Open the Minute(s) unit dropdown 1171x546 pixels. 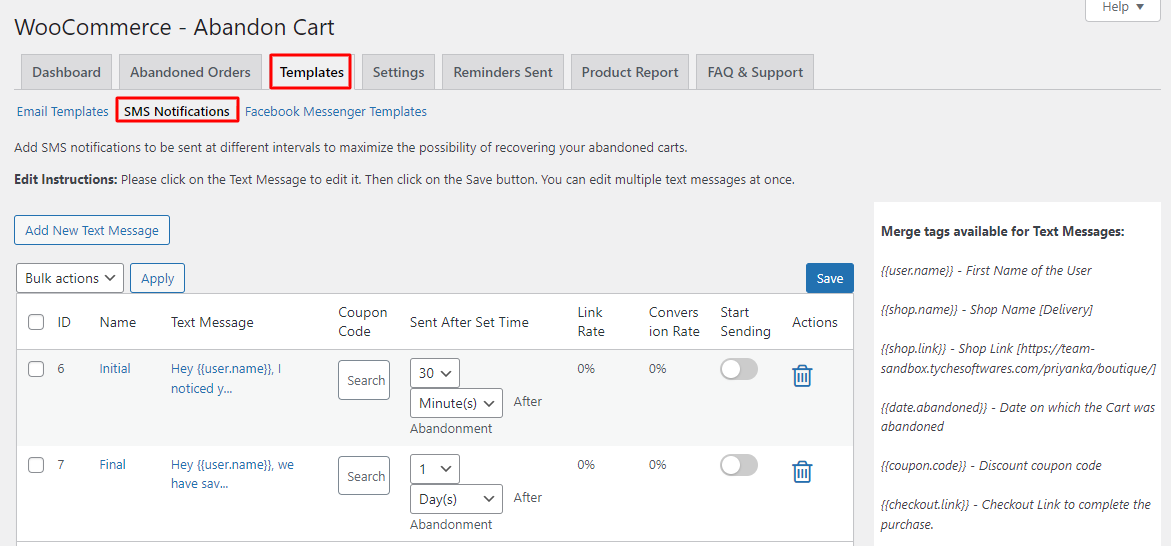coord(456,403)
